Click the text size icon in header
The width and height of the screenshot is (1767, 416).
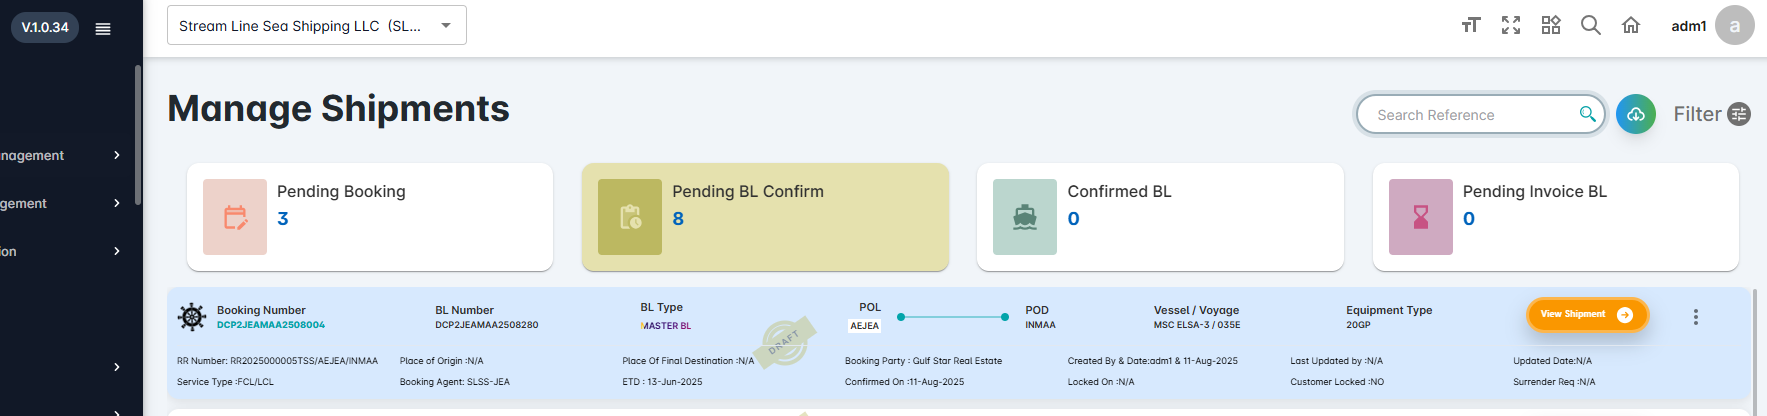[1470, 25]
